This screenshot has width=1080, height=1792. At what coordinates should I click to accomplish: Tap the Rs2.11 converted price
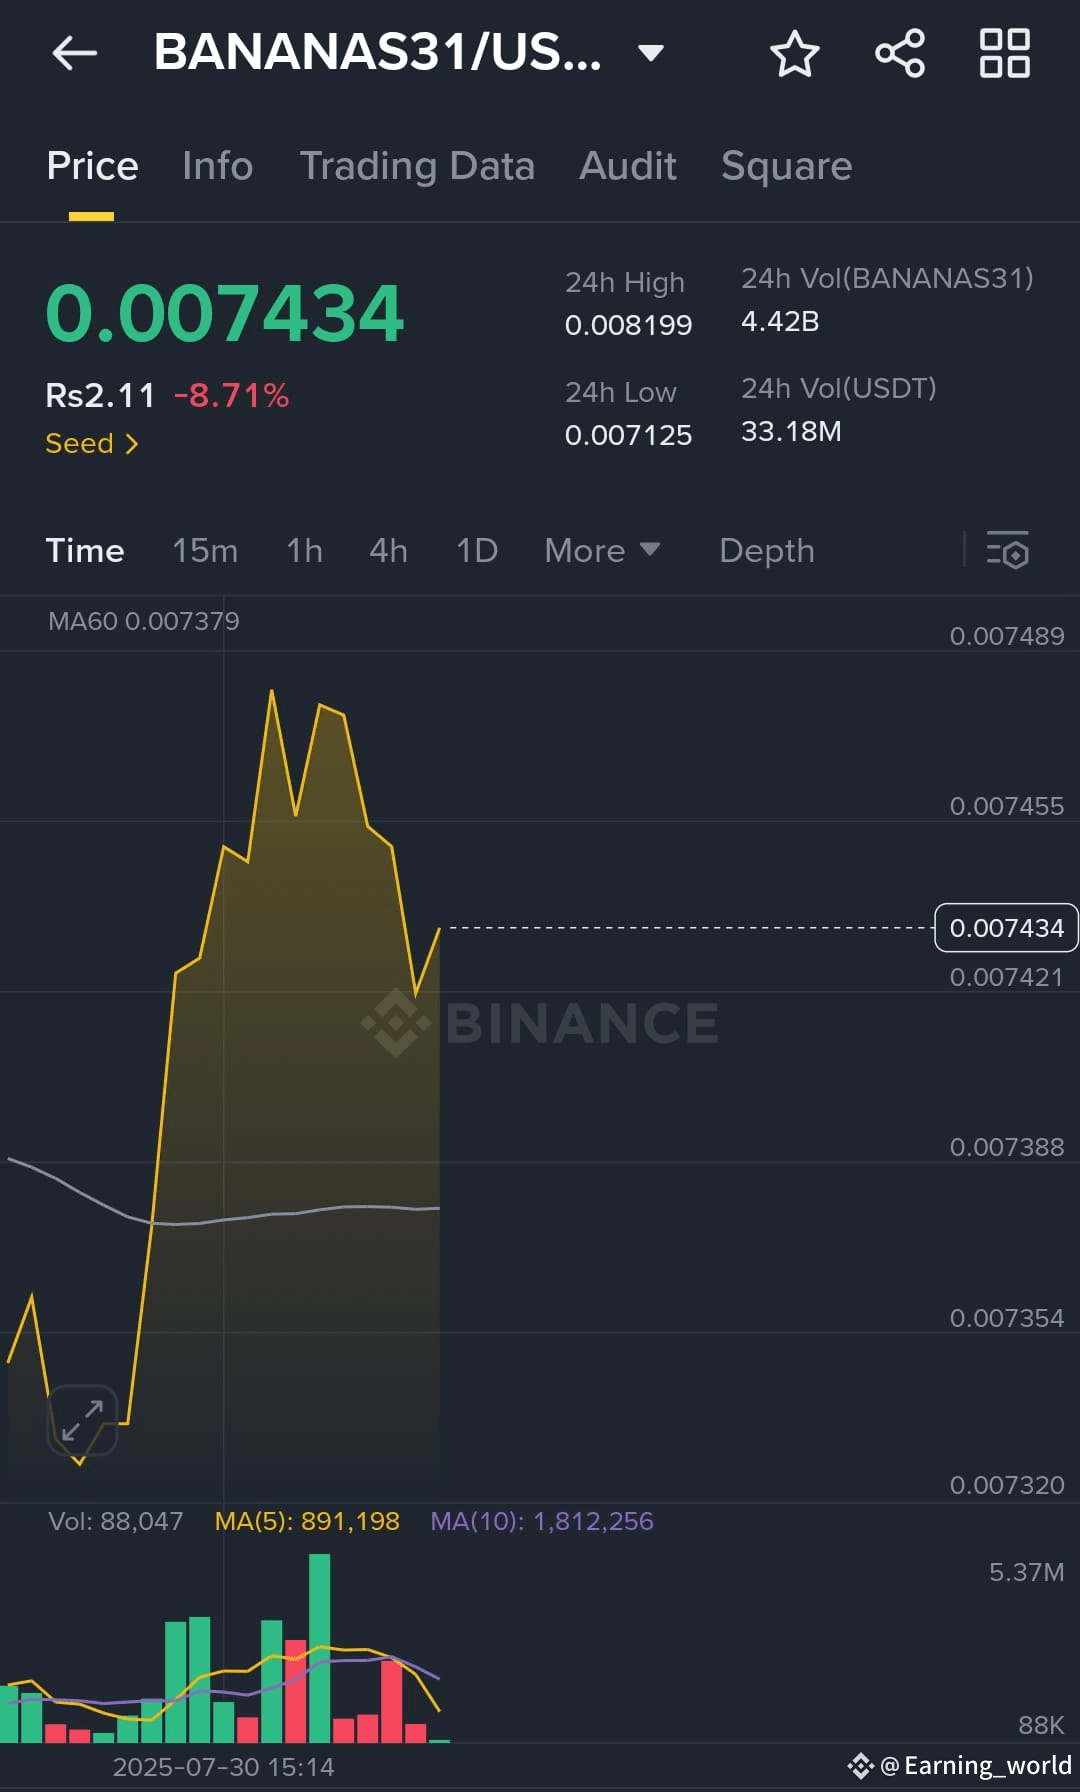[x=100, y=396]
